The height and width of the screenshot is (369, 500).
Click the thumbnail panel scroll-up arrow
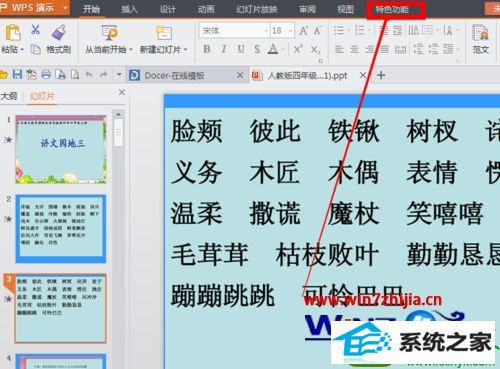118,114
